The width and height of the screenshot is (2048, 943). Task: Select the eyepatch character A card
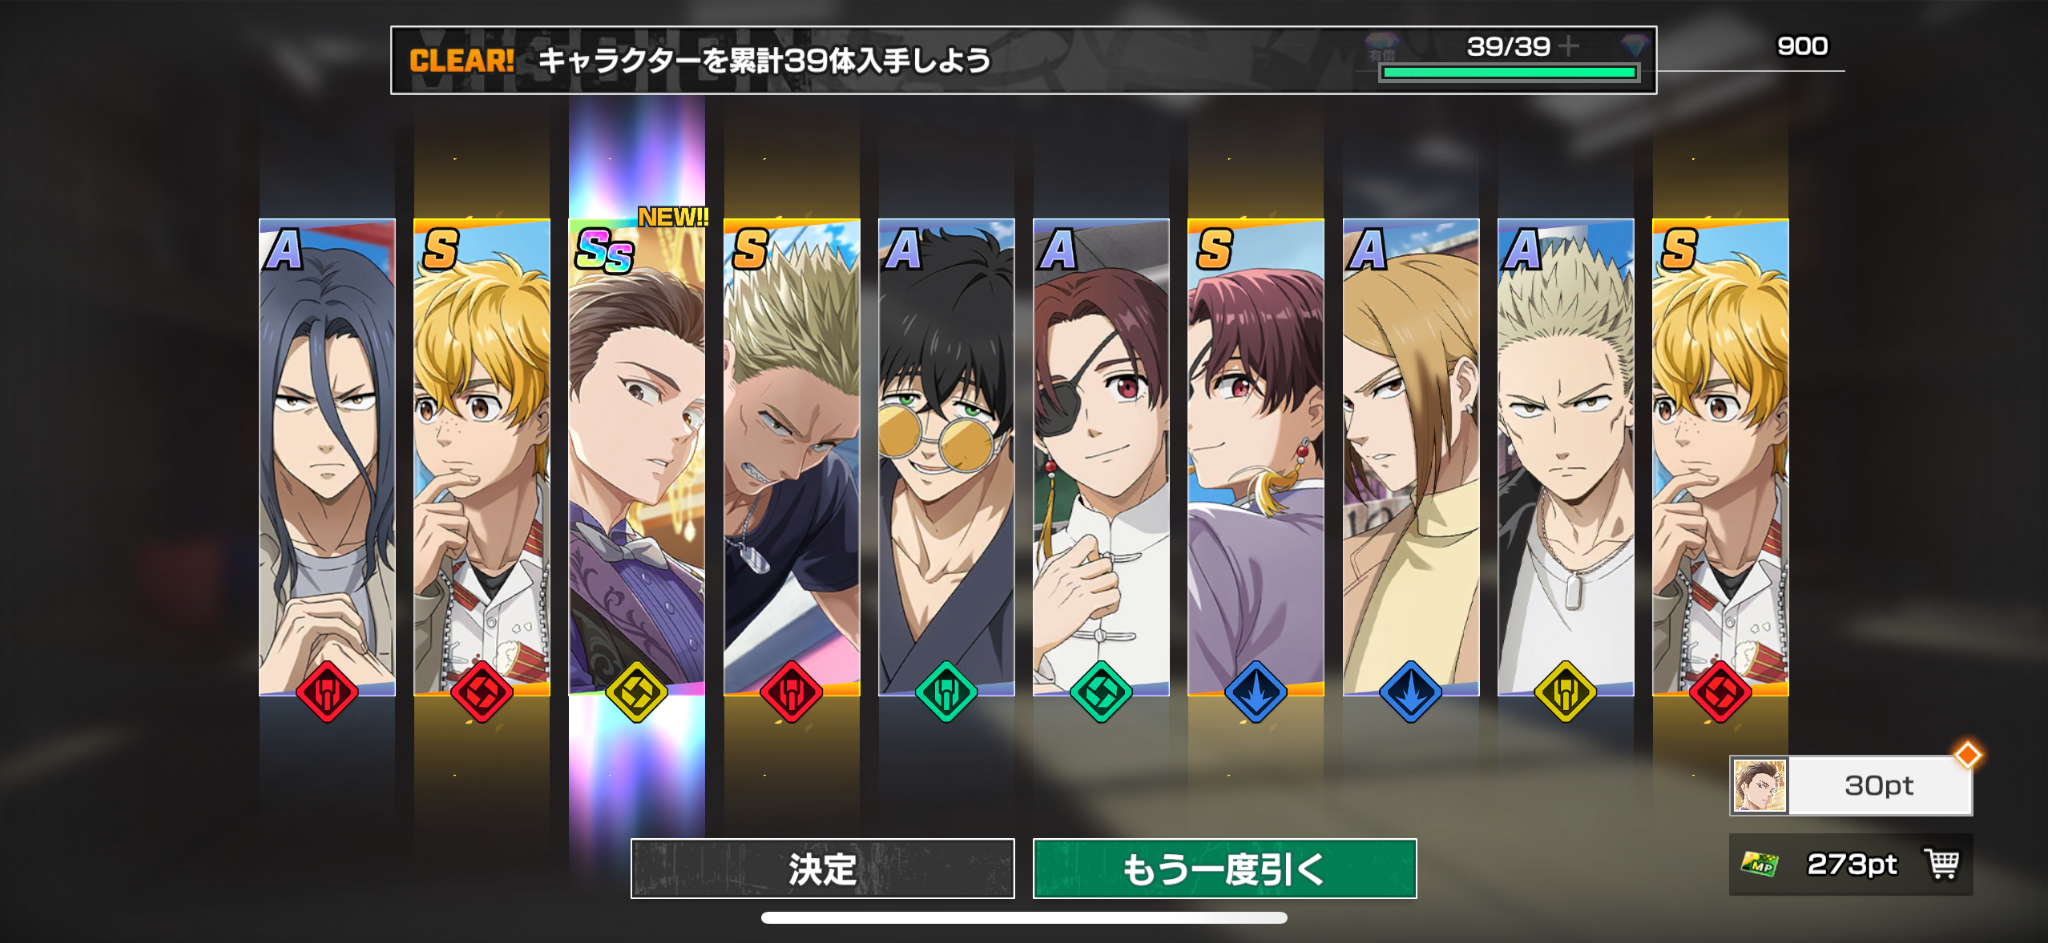pos(1101,456)
